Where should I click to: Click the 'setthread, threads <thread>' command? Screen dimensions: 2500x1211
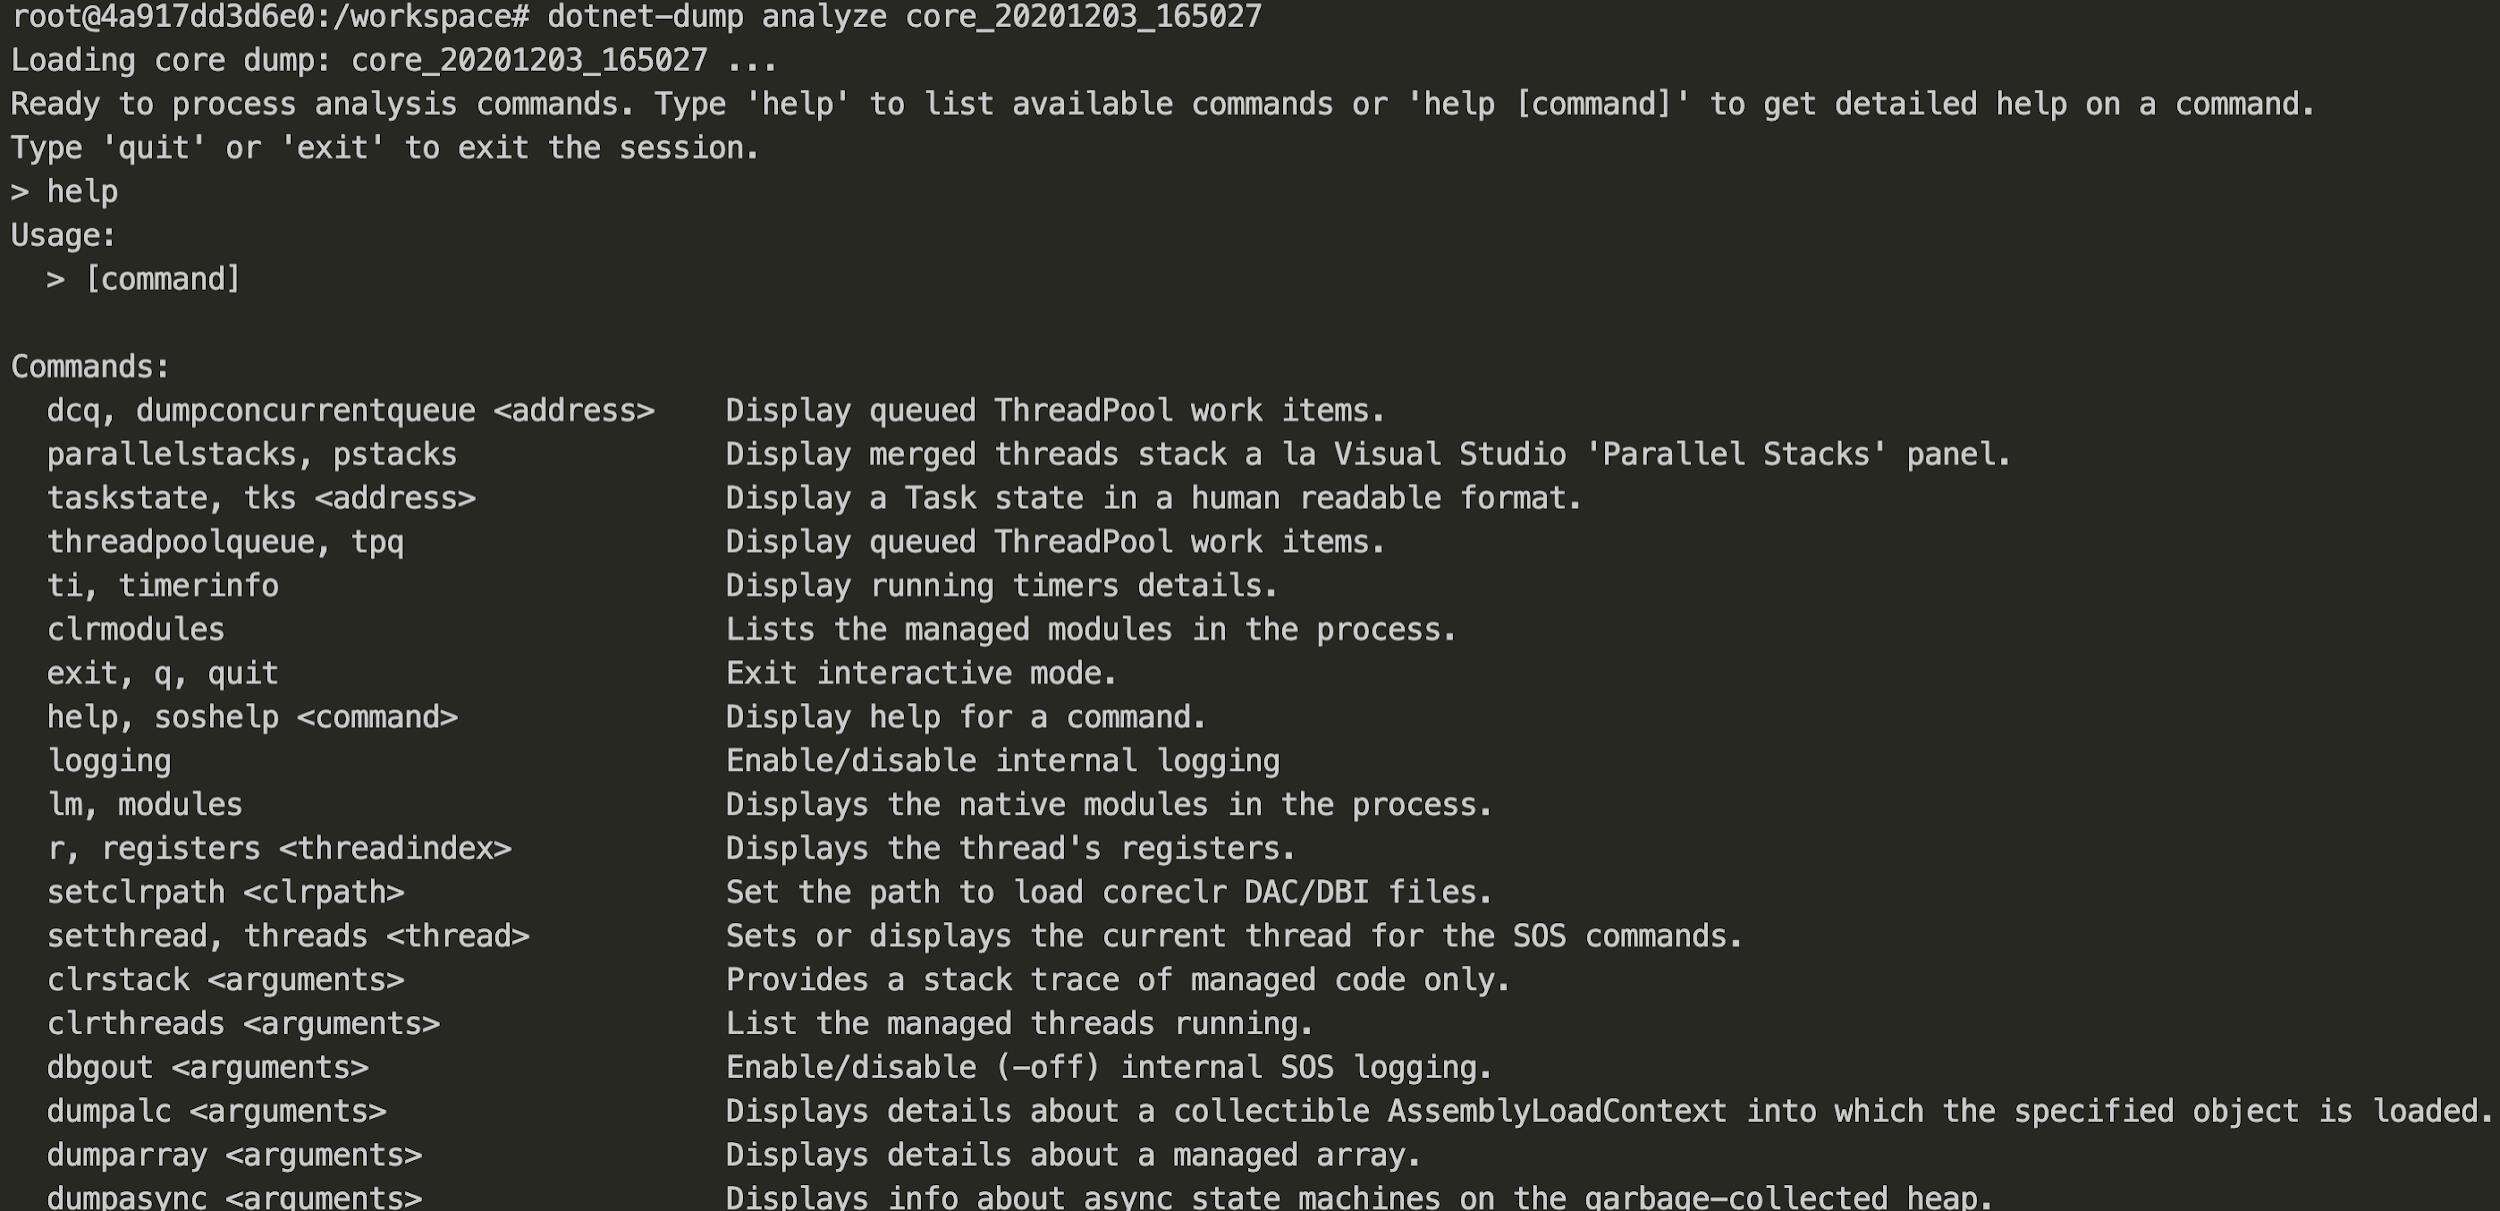click(x=289, y=937)
